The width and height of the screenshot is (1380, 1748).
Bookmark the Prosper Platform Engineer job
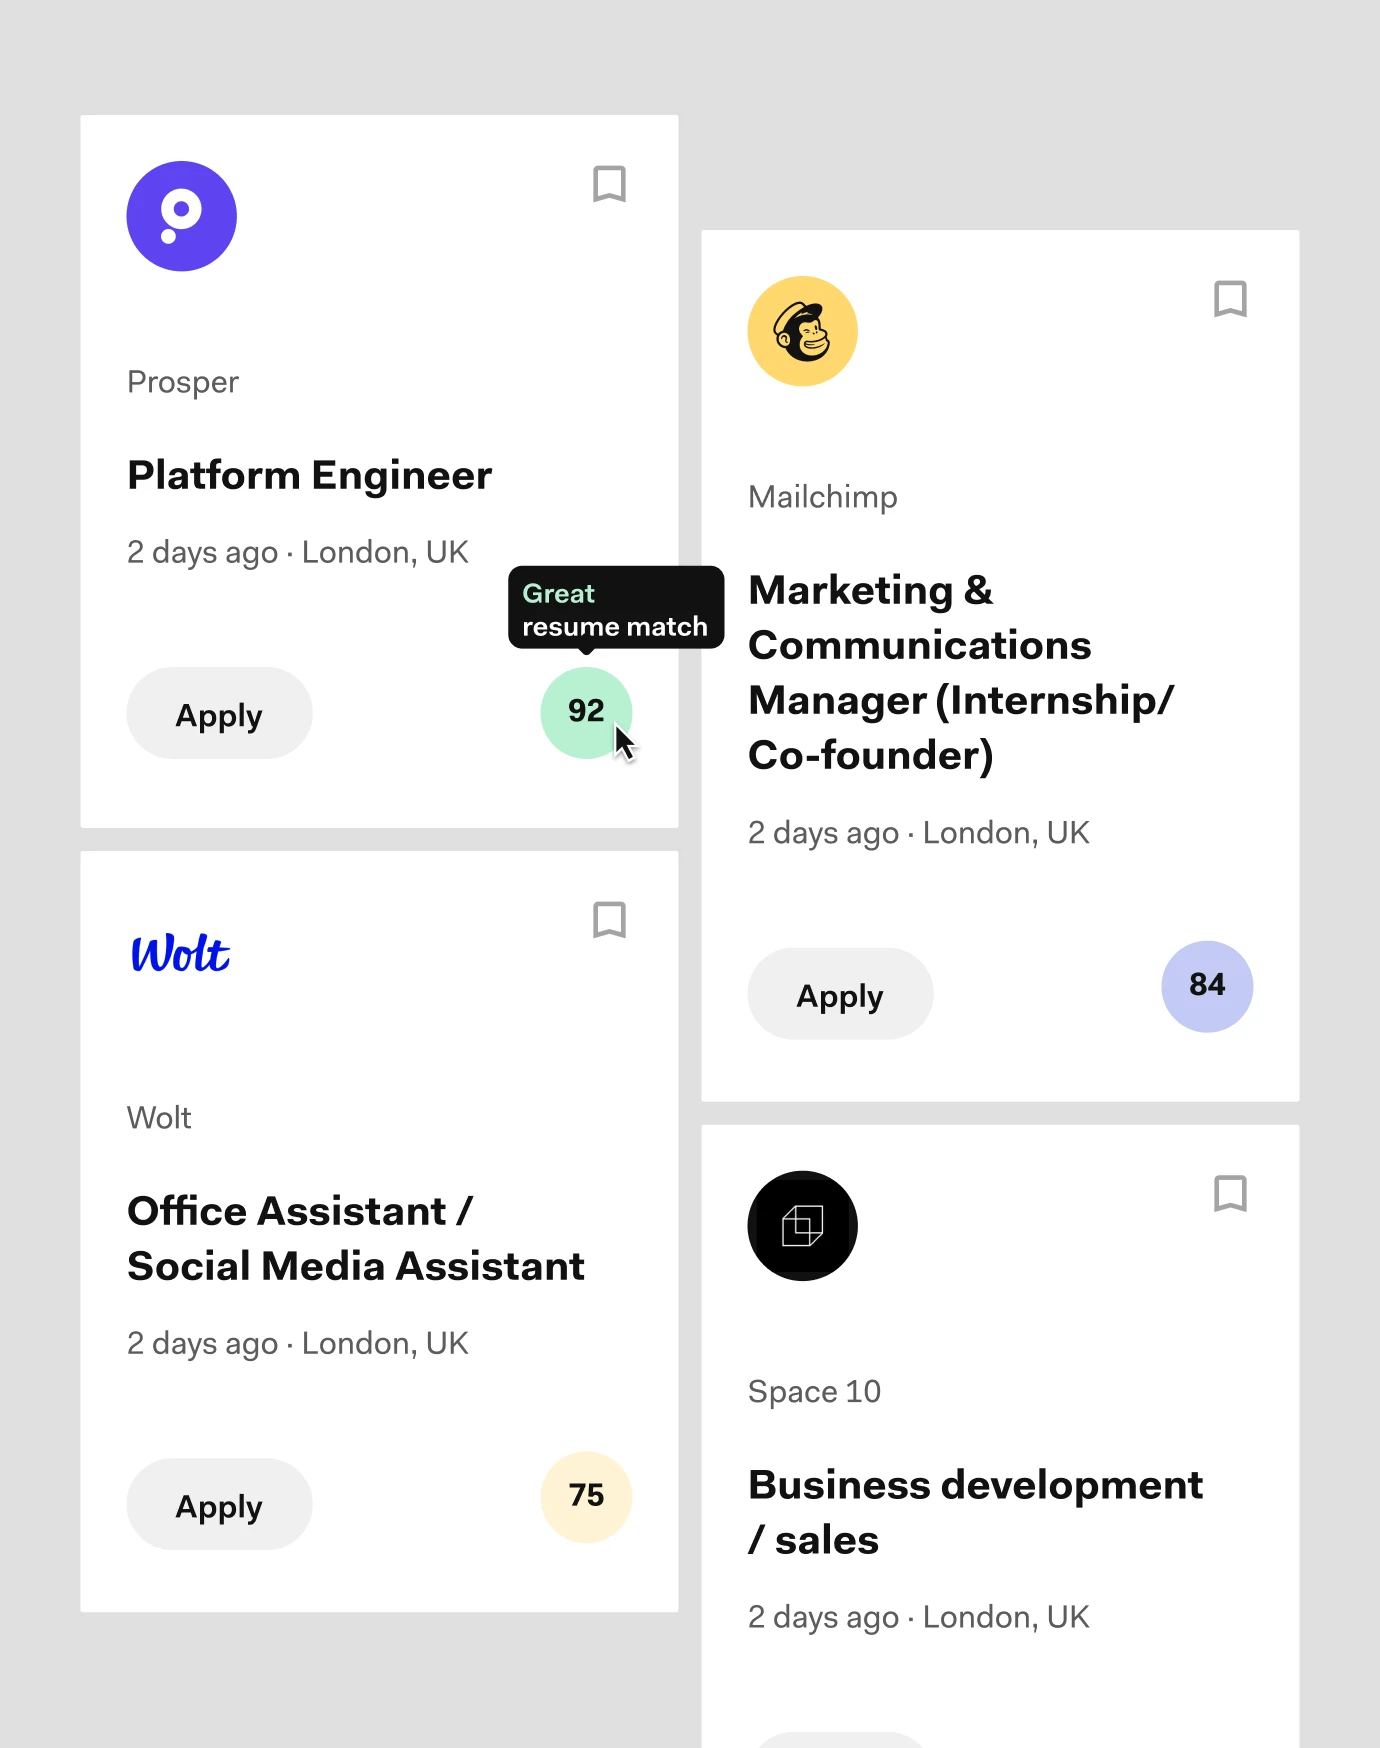(x=609, y=184)
